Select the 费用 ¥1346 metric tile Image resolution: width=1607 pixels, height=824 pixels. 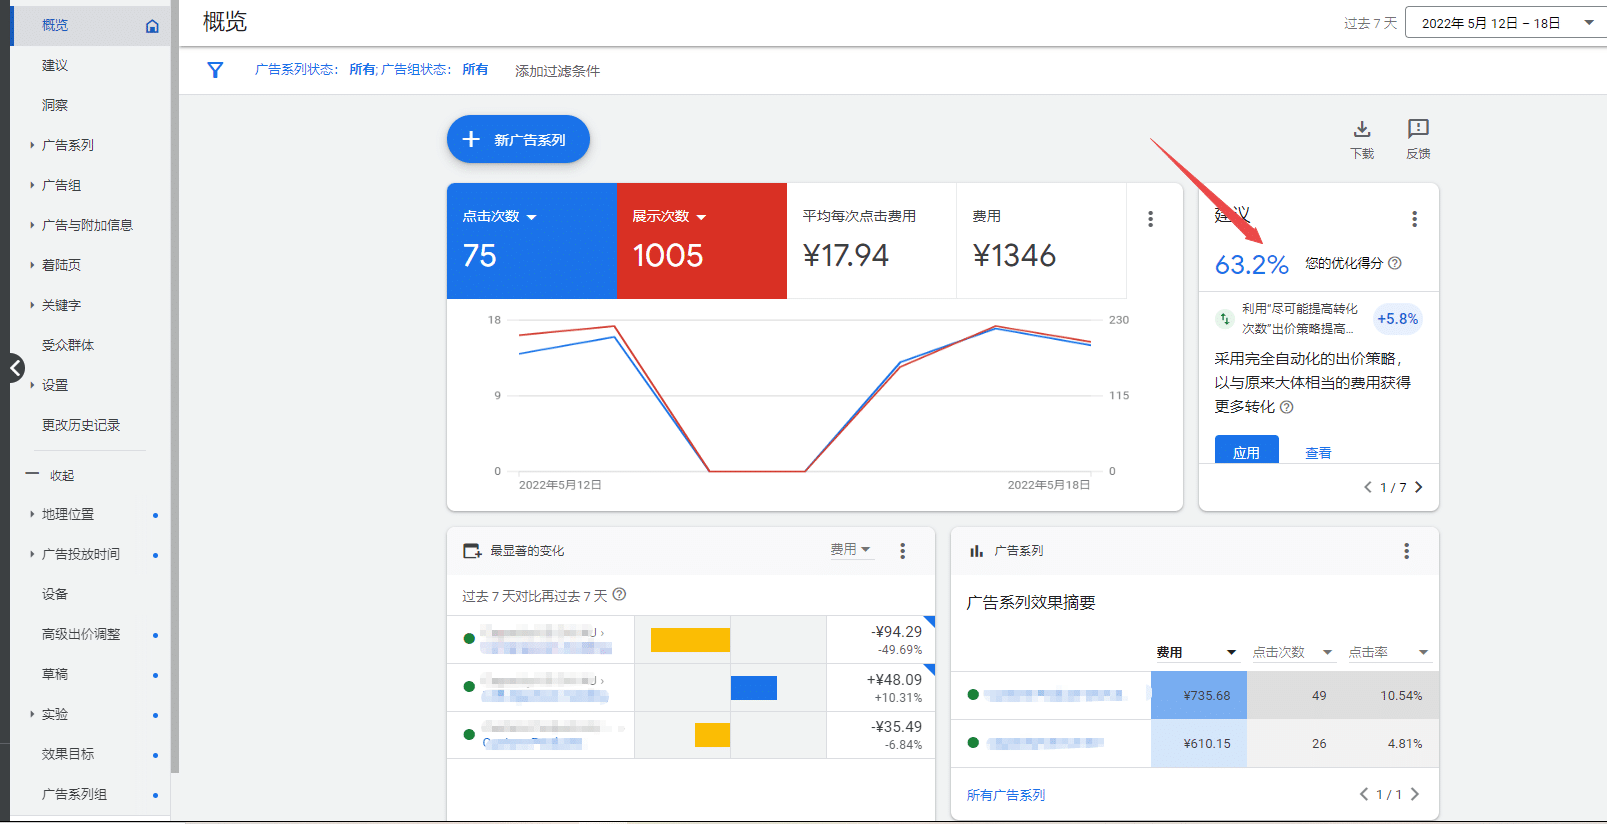tap(1041, 240)
